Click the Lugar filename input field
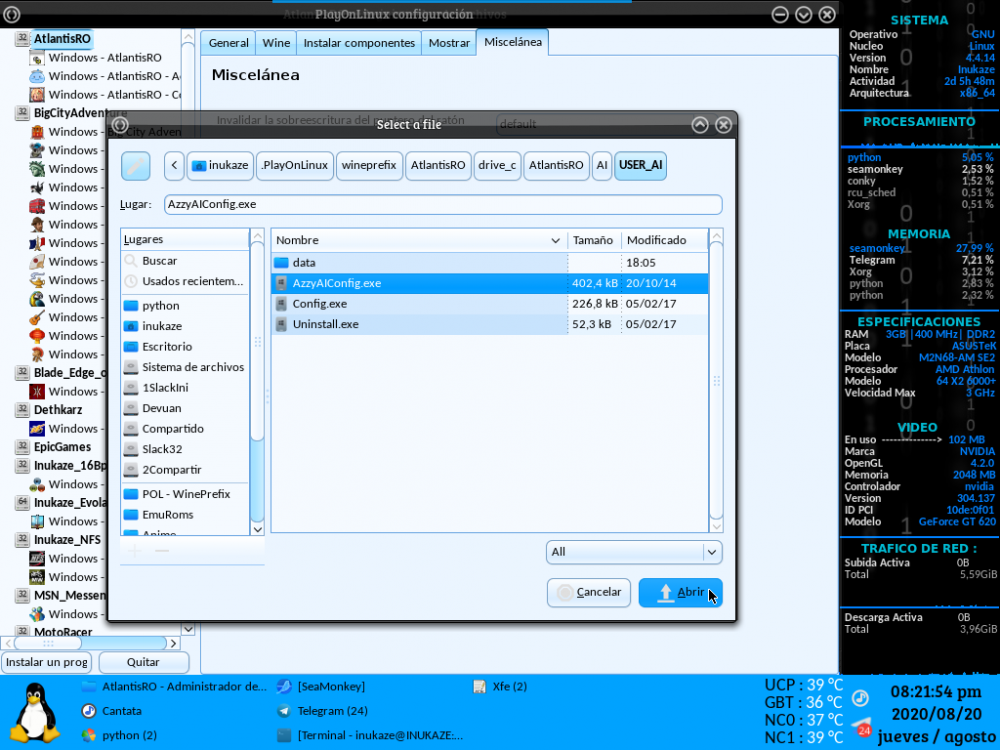This screenshot has width=1000, height=750. coord(442,204)
